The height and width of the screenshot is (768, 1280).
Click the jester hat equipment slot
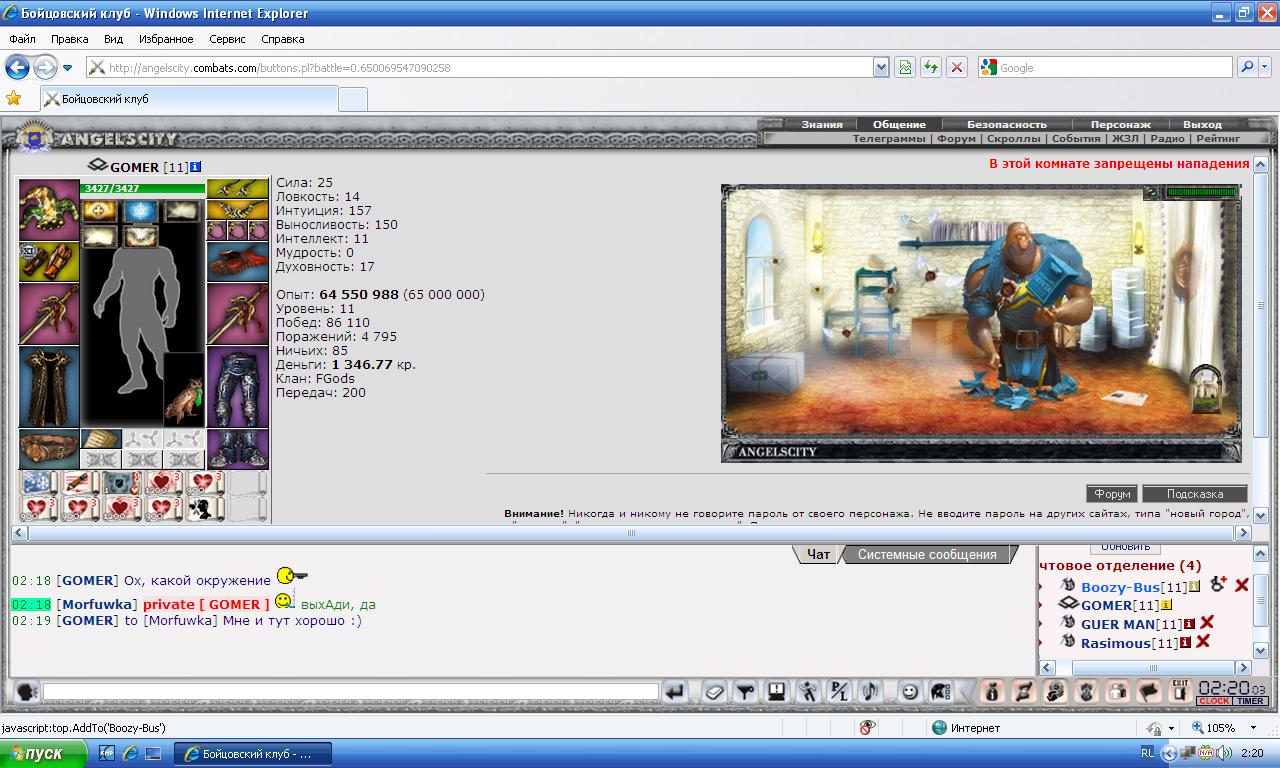49,209
